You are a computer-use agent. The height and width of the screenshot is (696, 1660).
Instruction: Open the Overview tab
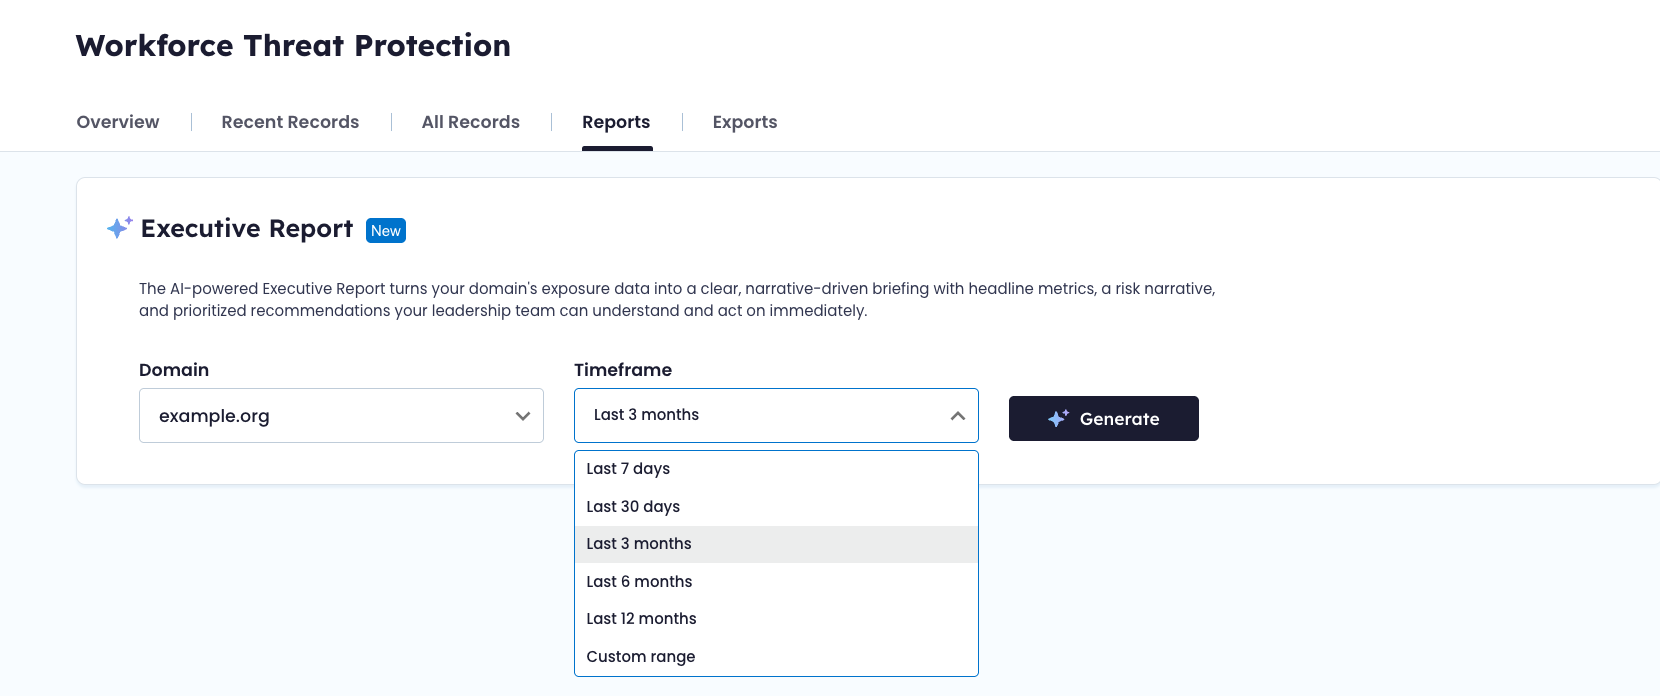(x=118, y=122)
